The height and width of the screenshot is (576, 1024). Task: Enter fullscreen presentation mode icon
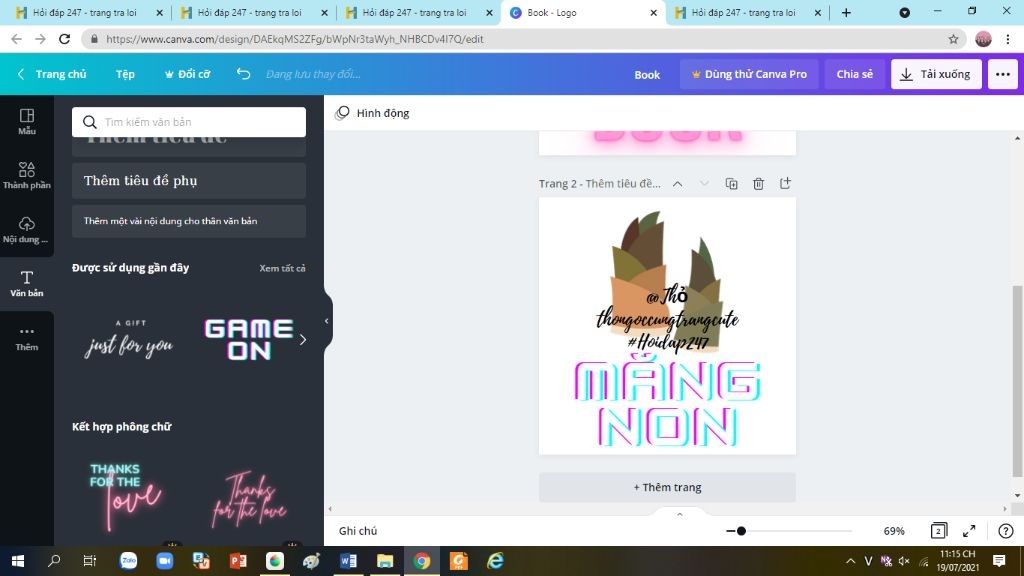click(x=969, y=531)
